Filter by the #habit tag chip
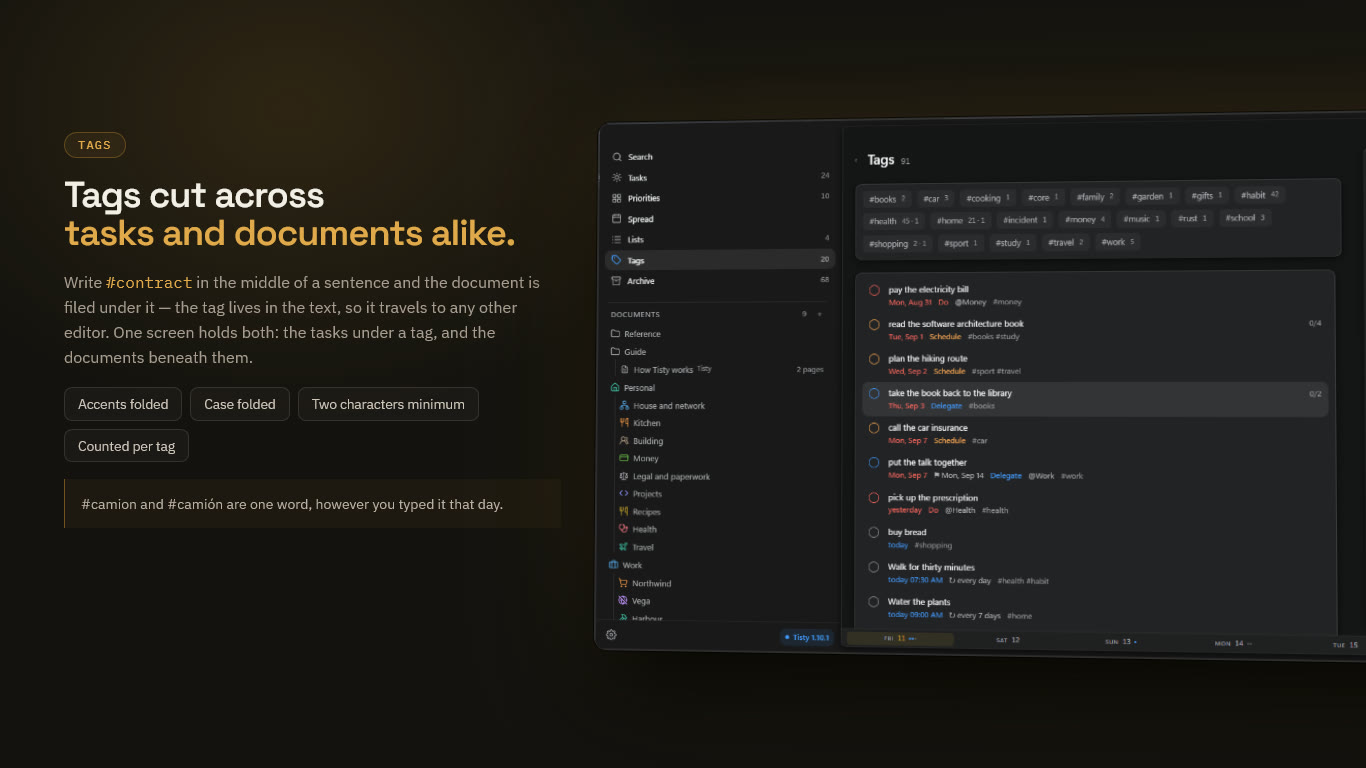Screen dimensions: 1366x768 1260,195
